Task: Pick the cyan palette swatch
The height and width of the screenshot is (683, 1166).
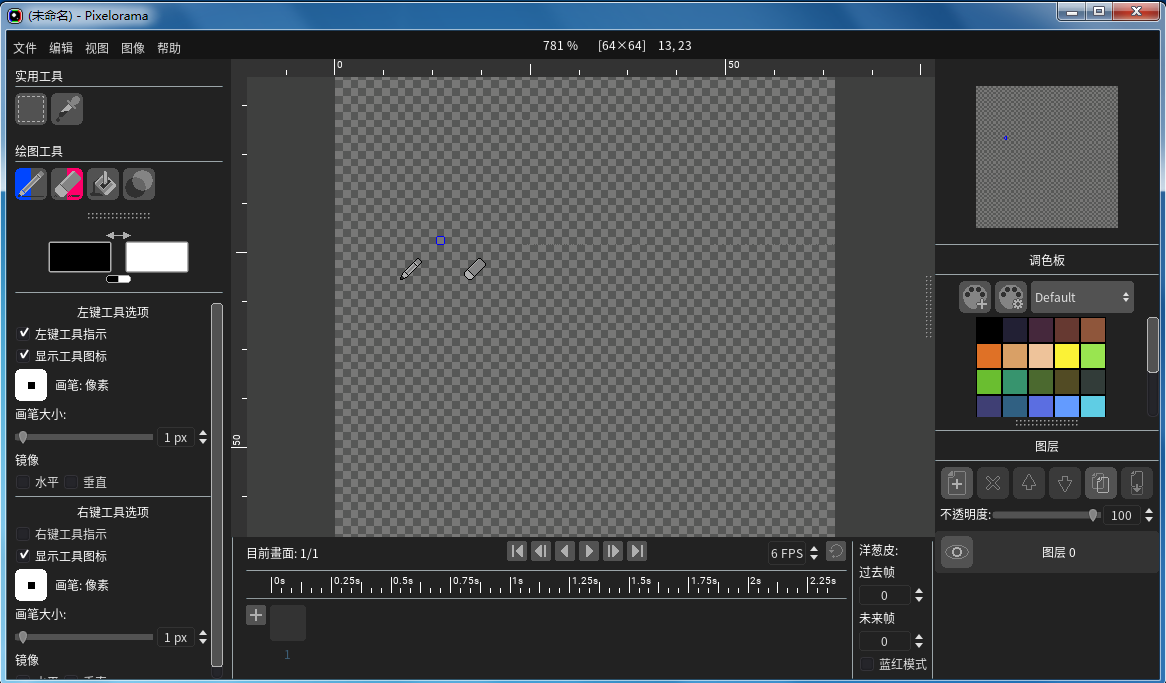Action: point(1092,405)
